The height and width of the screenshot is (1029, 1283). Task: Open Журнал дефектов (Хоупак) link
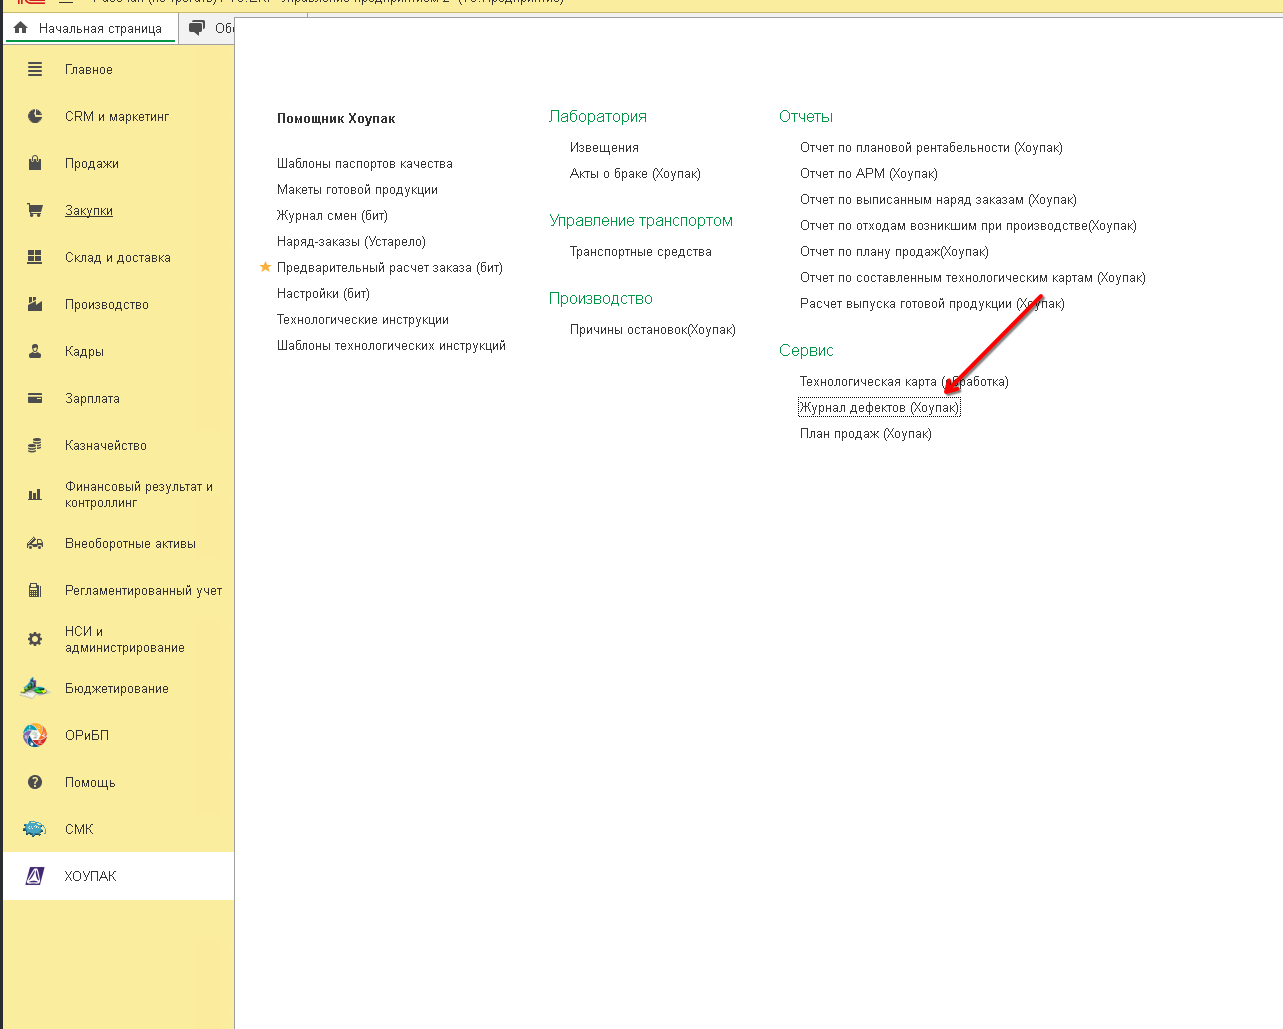tap(879, 407)
